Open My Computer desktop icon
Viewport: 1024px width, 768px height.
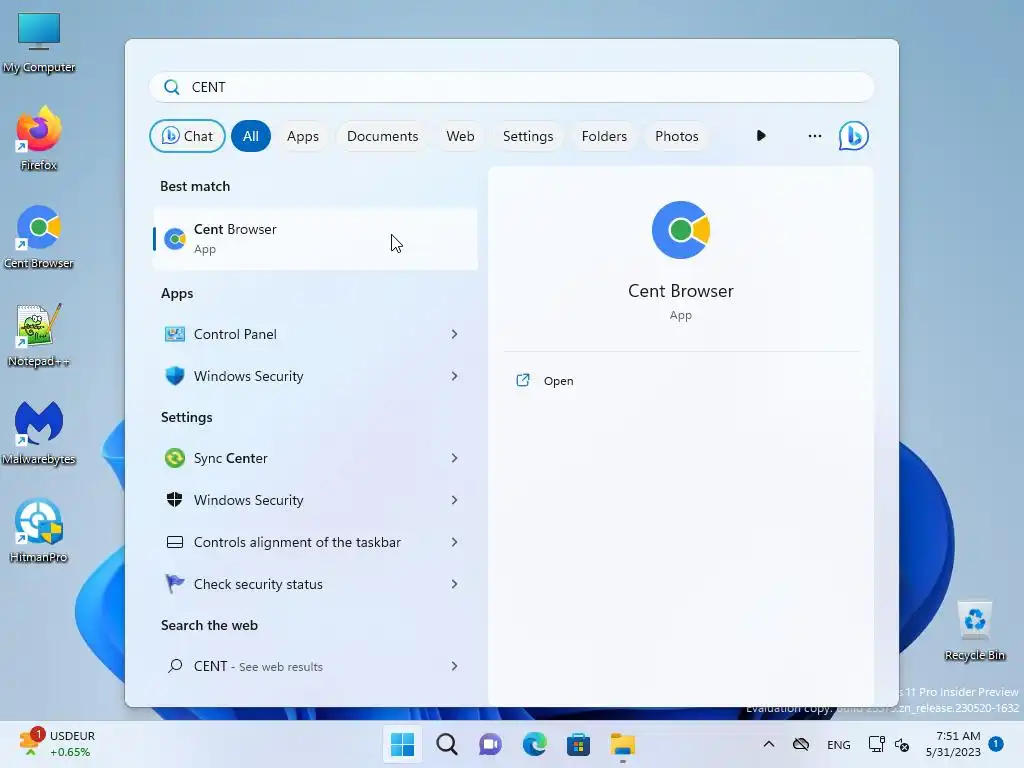(39, 43)
